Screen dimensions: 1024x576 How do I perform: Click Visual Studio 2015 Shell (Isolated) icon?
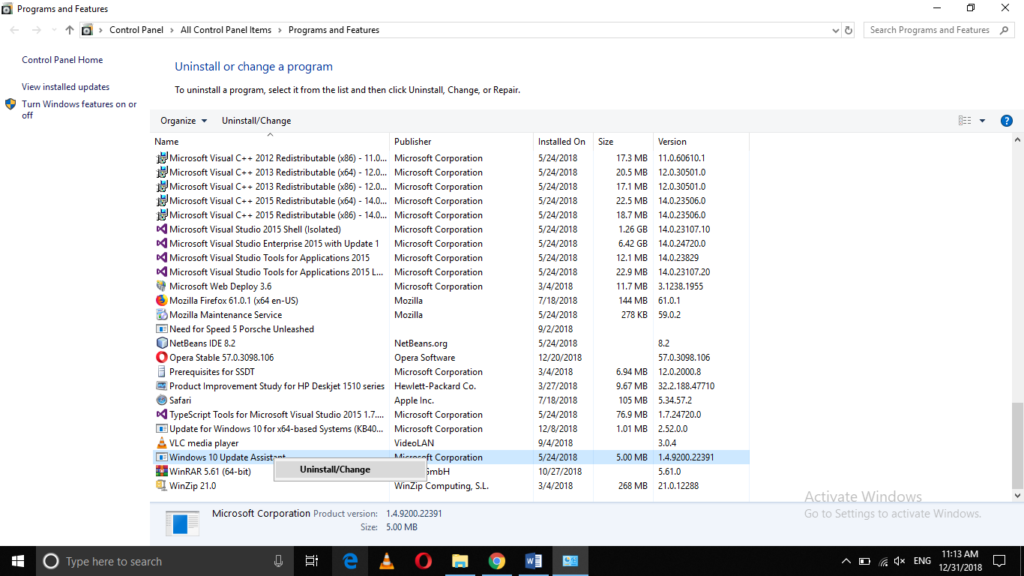[161, 229]
